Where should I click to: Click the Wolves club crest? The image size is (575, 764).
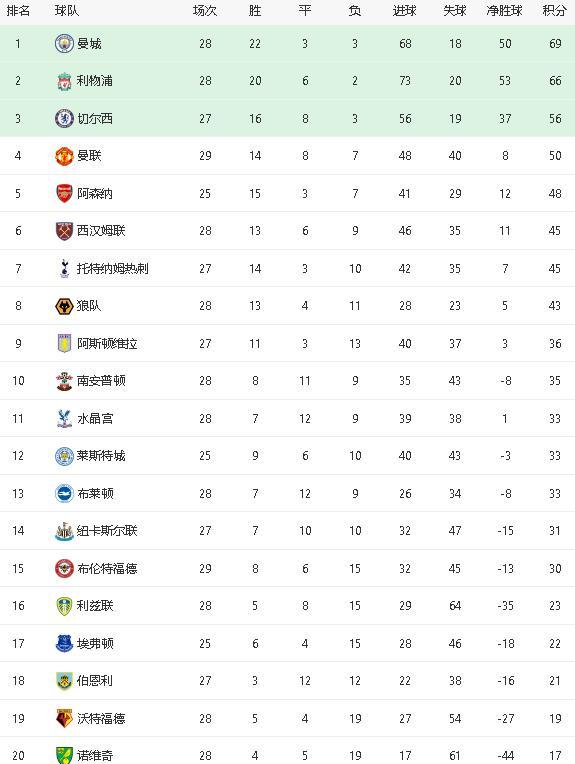(x=64, y=306)
